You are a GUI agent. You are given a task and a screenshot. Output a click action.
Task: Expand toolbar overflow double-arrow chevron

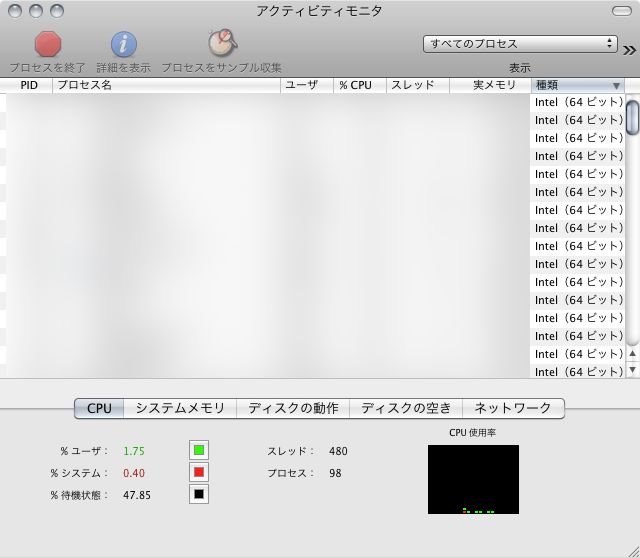[x=629, y=50]
